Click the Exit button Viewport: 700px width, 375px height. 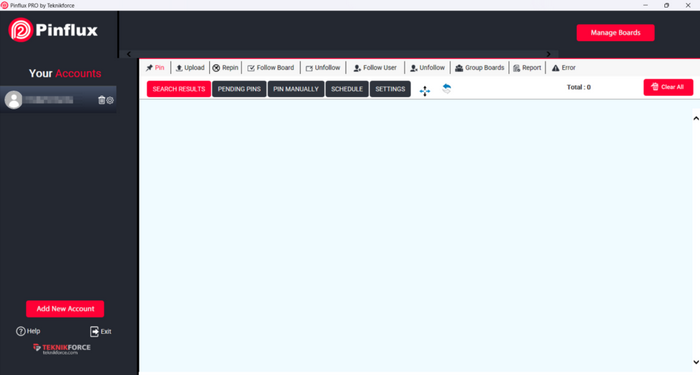coord(100,331)
